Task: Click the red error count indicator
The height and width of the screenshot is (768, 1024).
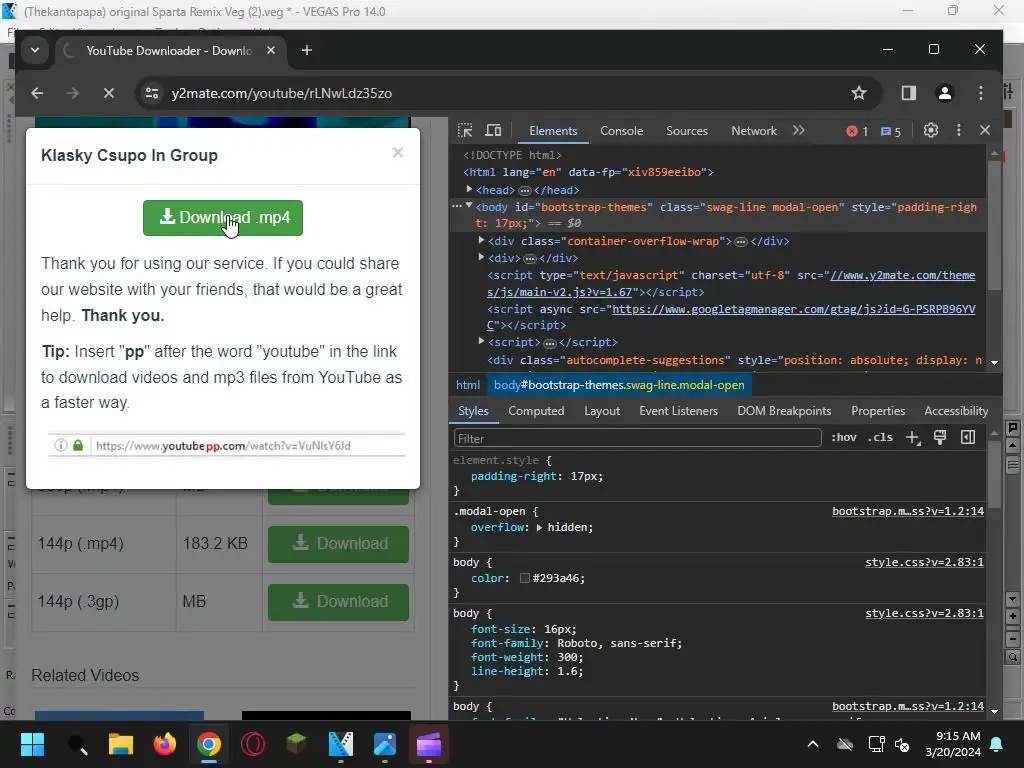Action: [x=857, y=131]
